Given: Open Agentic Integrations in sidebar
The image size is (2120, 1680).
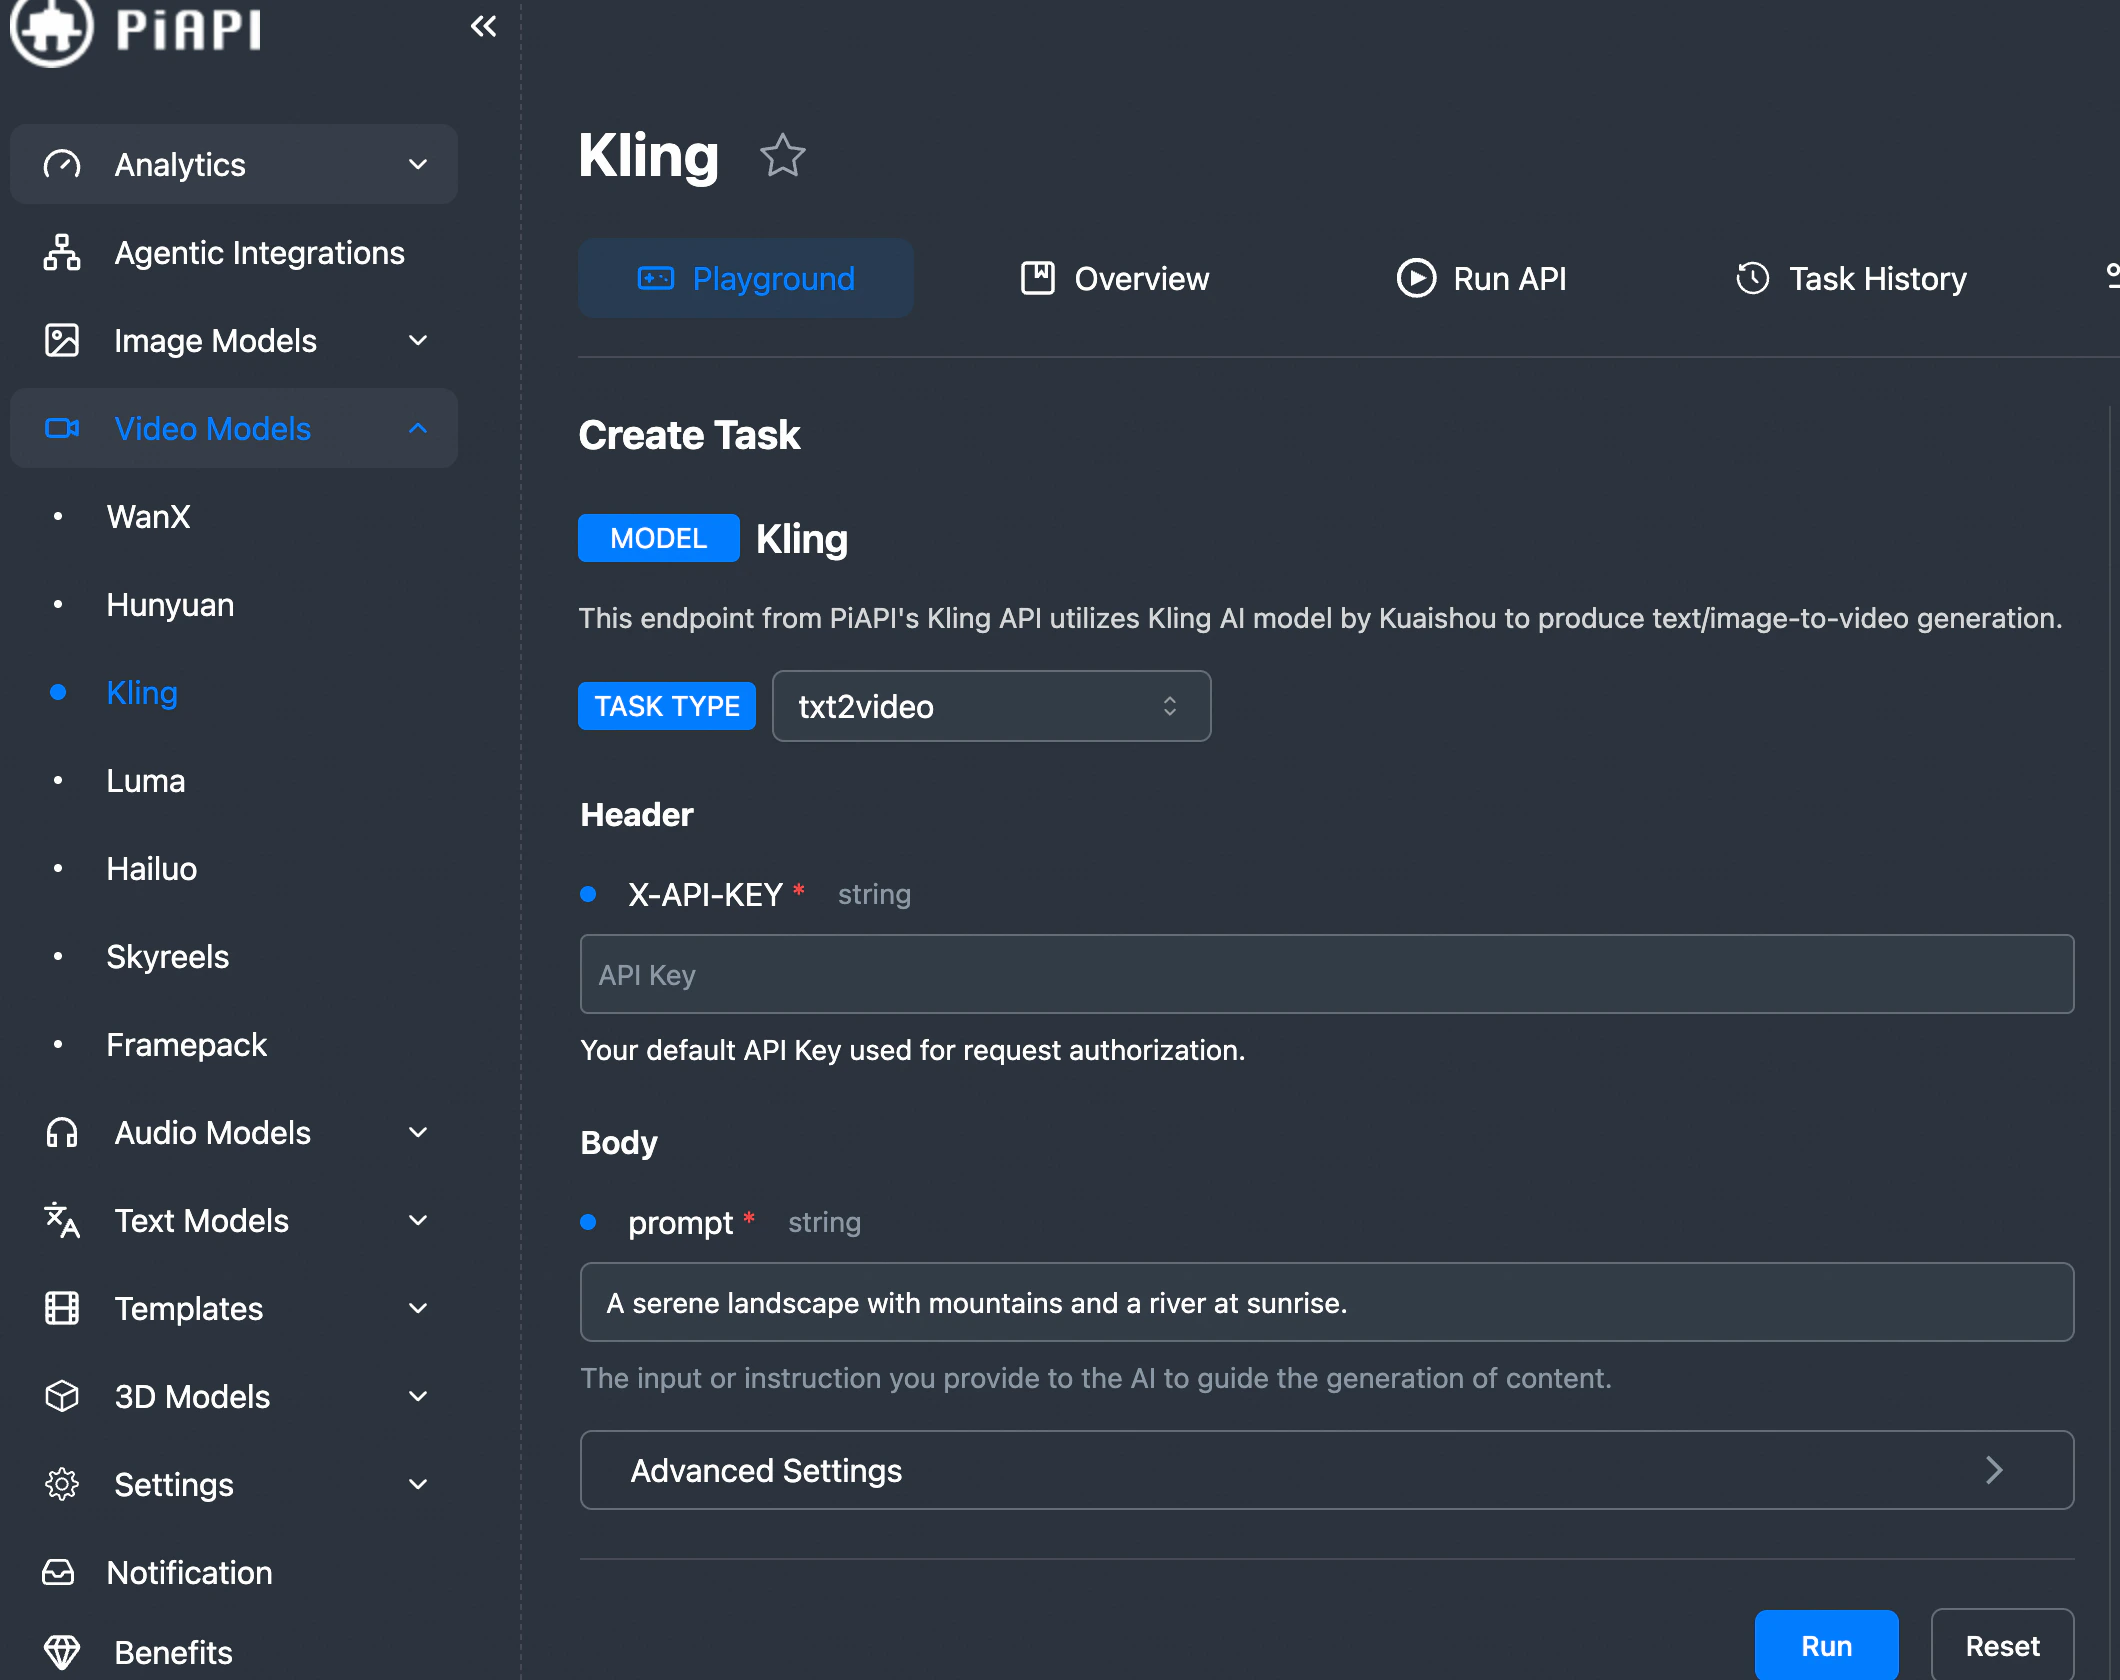Looking at the screenshot, I should [x=234, y=252].
